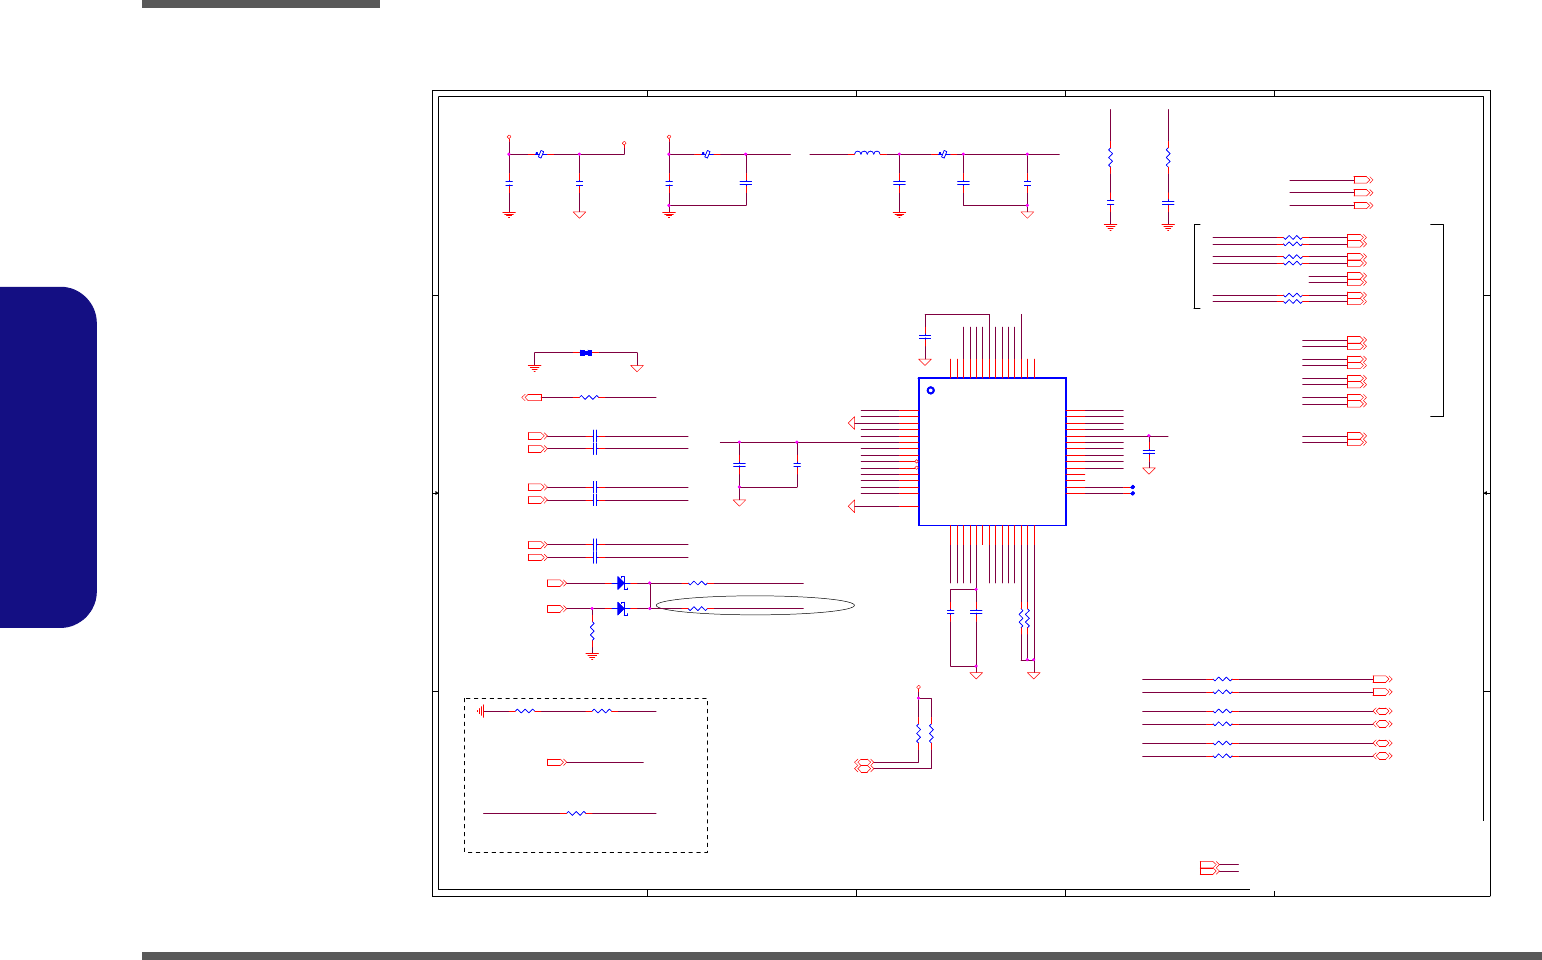
Task: Select the ground symbol inside the dashed box
Action: click(x=481, y=711)
